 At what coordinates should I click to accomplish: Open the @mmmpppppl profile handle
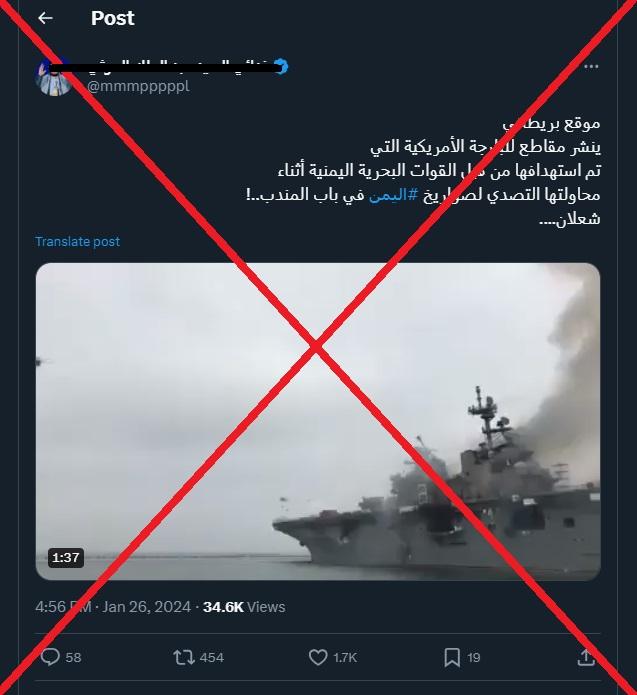tap(138, 86)
